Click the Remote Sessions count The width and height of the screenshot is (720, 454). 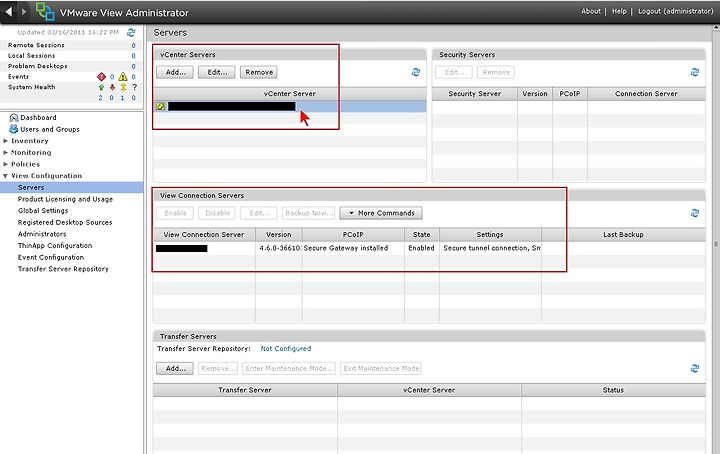pos(134,45)
